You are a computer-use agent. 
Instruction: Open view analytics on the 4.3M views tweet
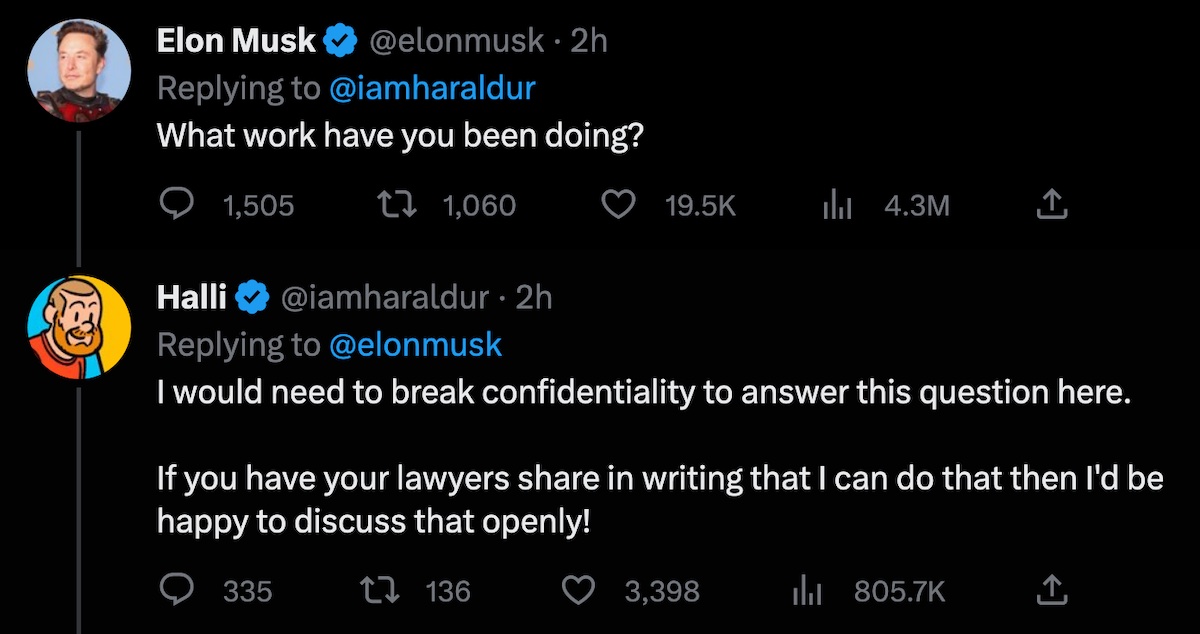point(836,206)
